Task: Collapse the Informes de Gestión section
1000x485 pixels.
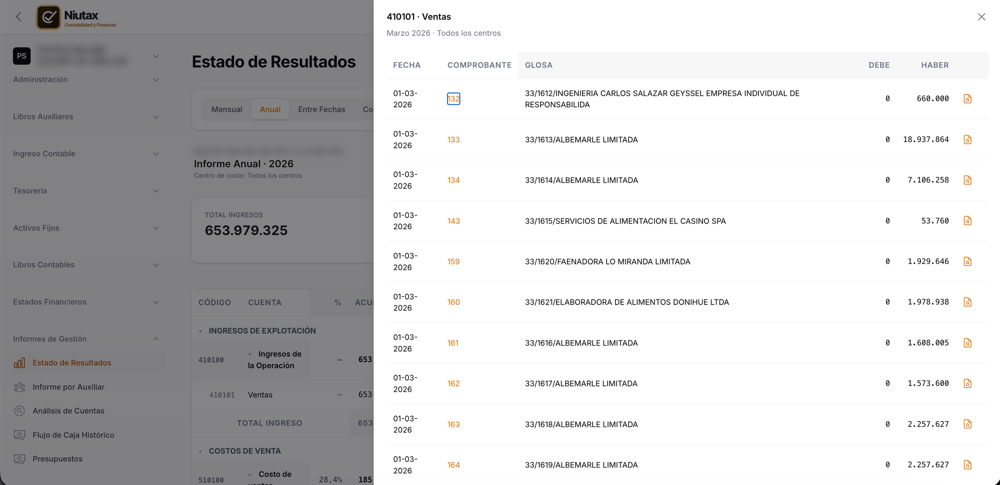Action: point(156,339)
